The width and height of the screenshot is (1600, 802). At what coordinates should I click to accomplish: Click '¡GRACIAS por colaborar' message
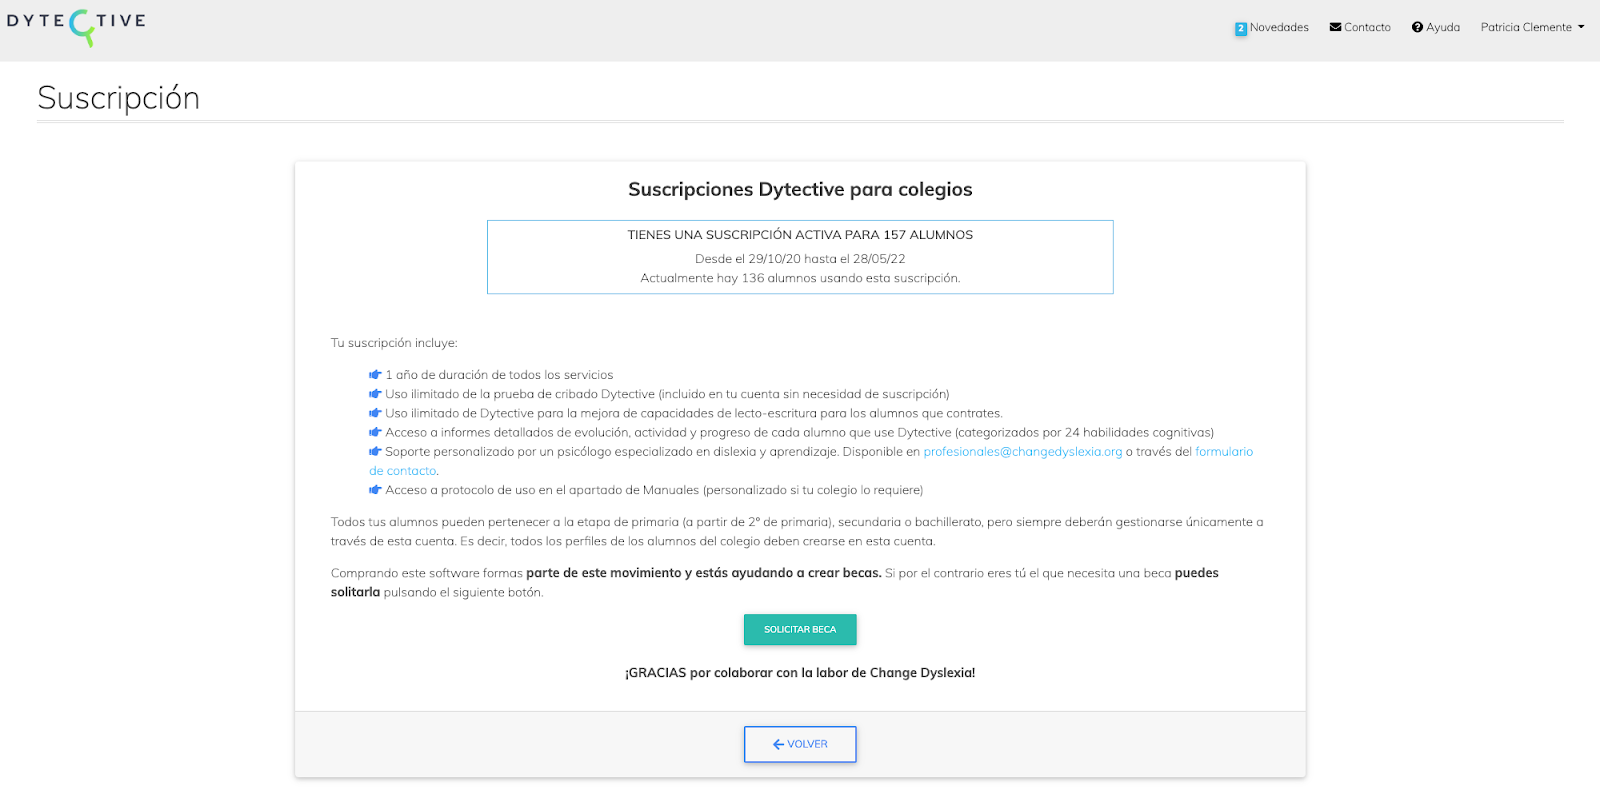(x=800, y=673)
